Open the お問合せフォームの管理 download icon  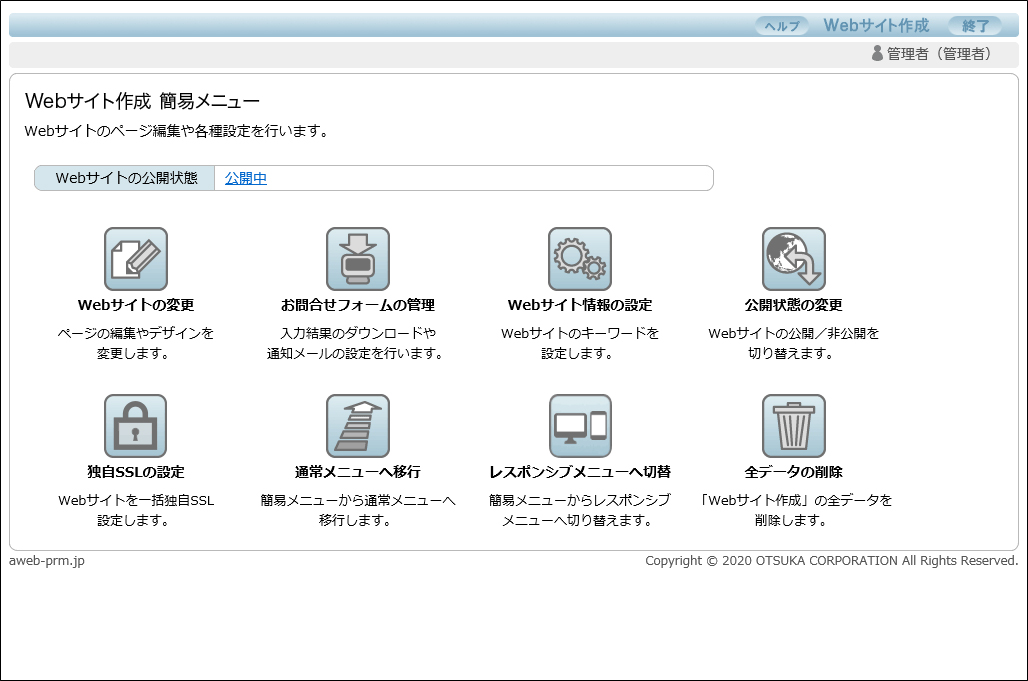pos(358,259)
